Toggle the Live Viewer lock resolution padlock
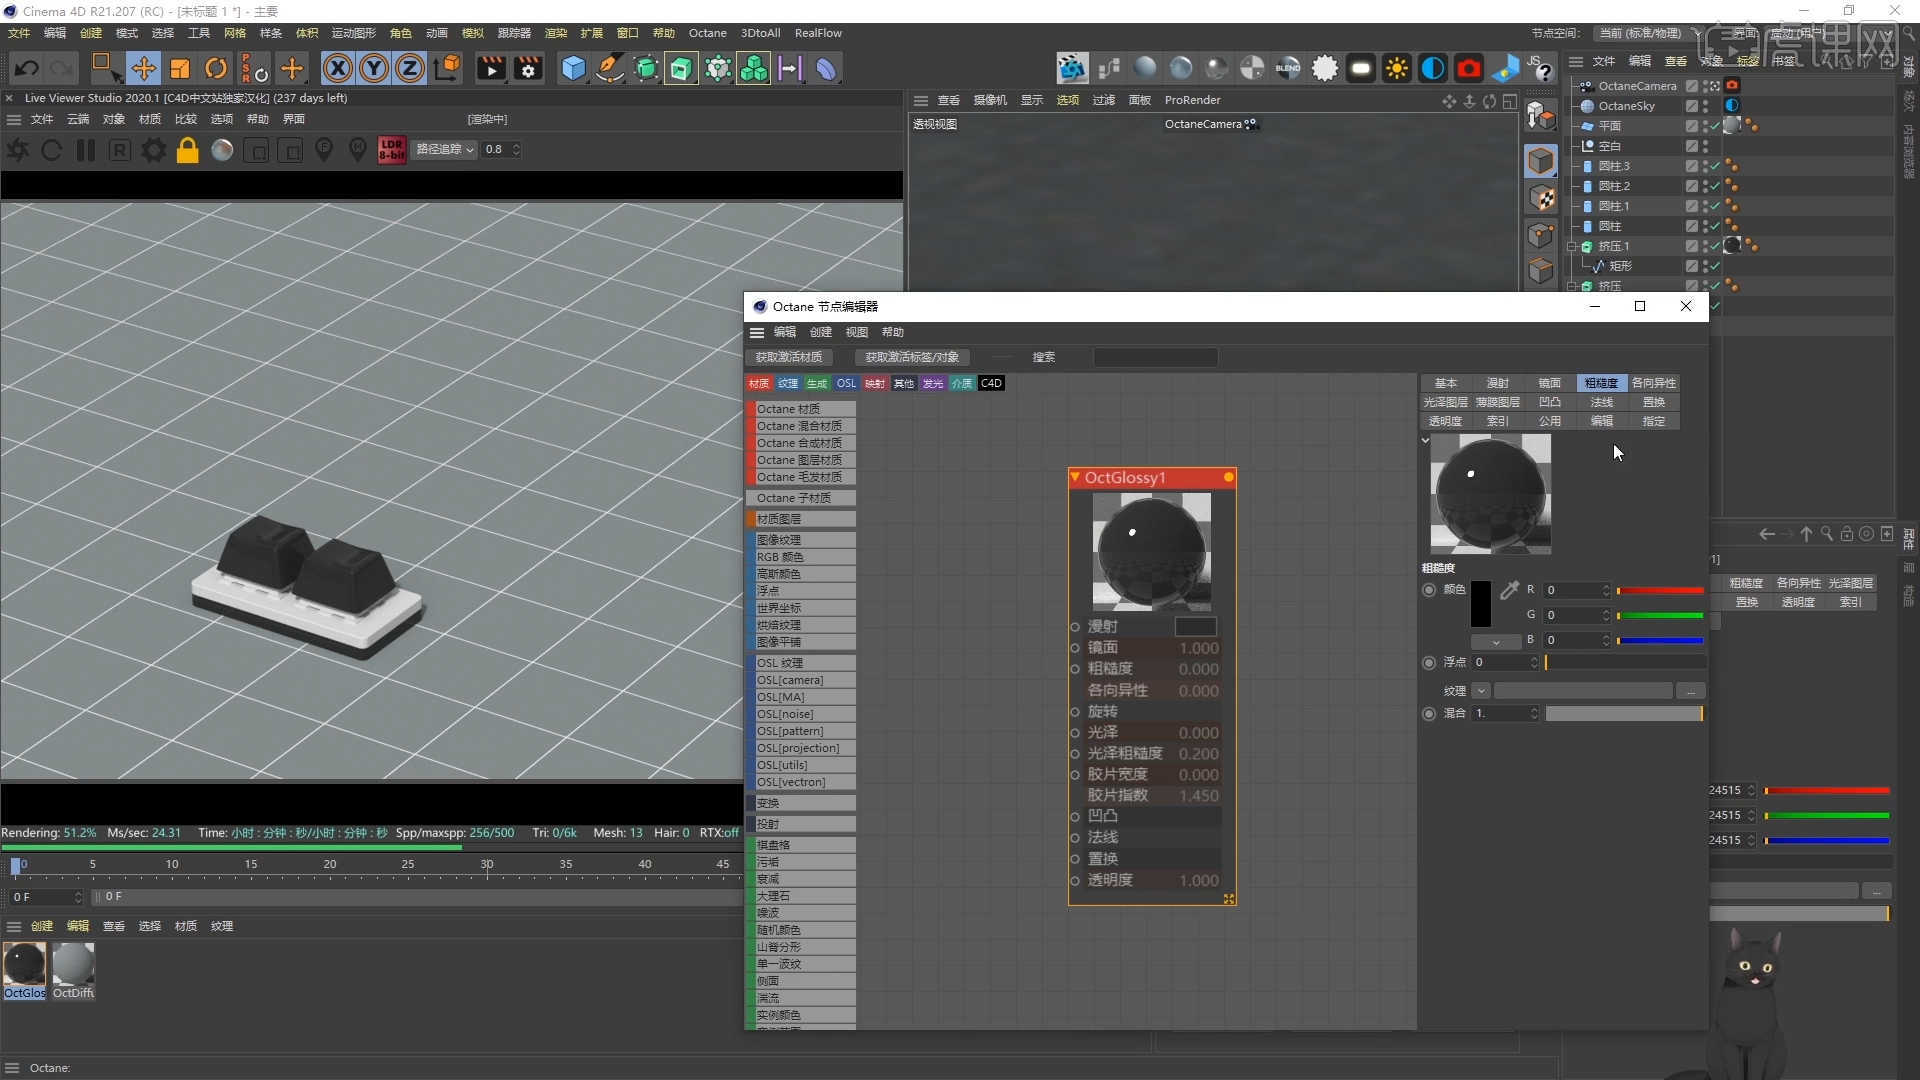This screenshot has height=1080, width=1920. tap(187, 150)
